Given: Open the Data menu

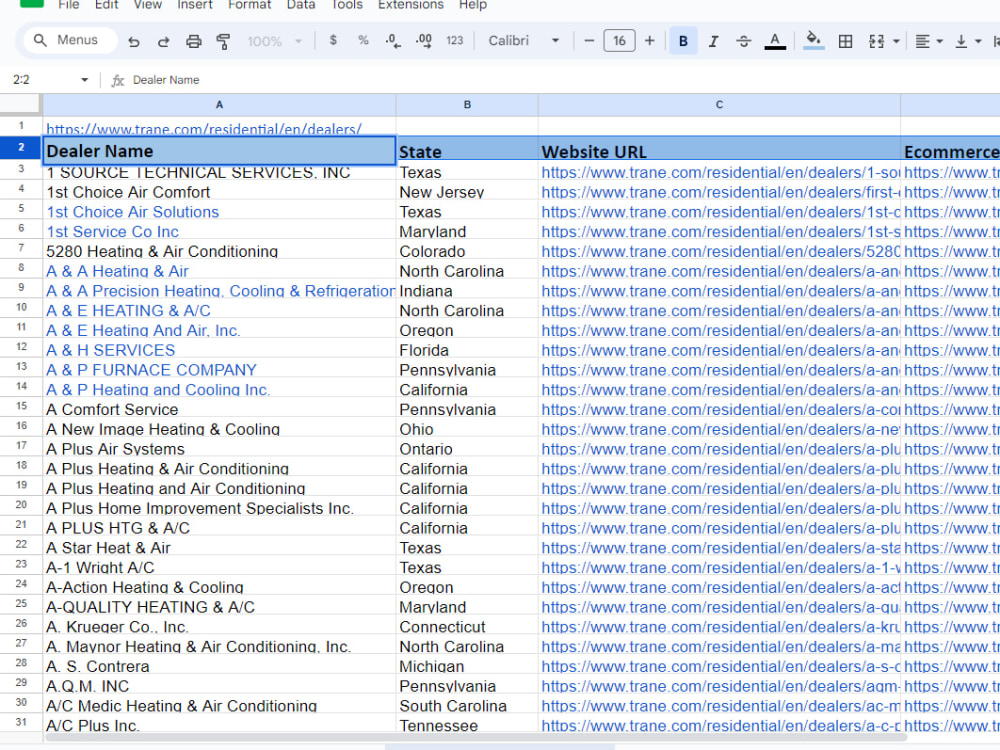Looking at the screenshot, I should [301, 6].
